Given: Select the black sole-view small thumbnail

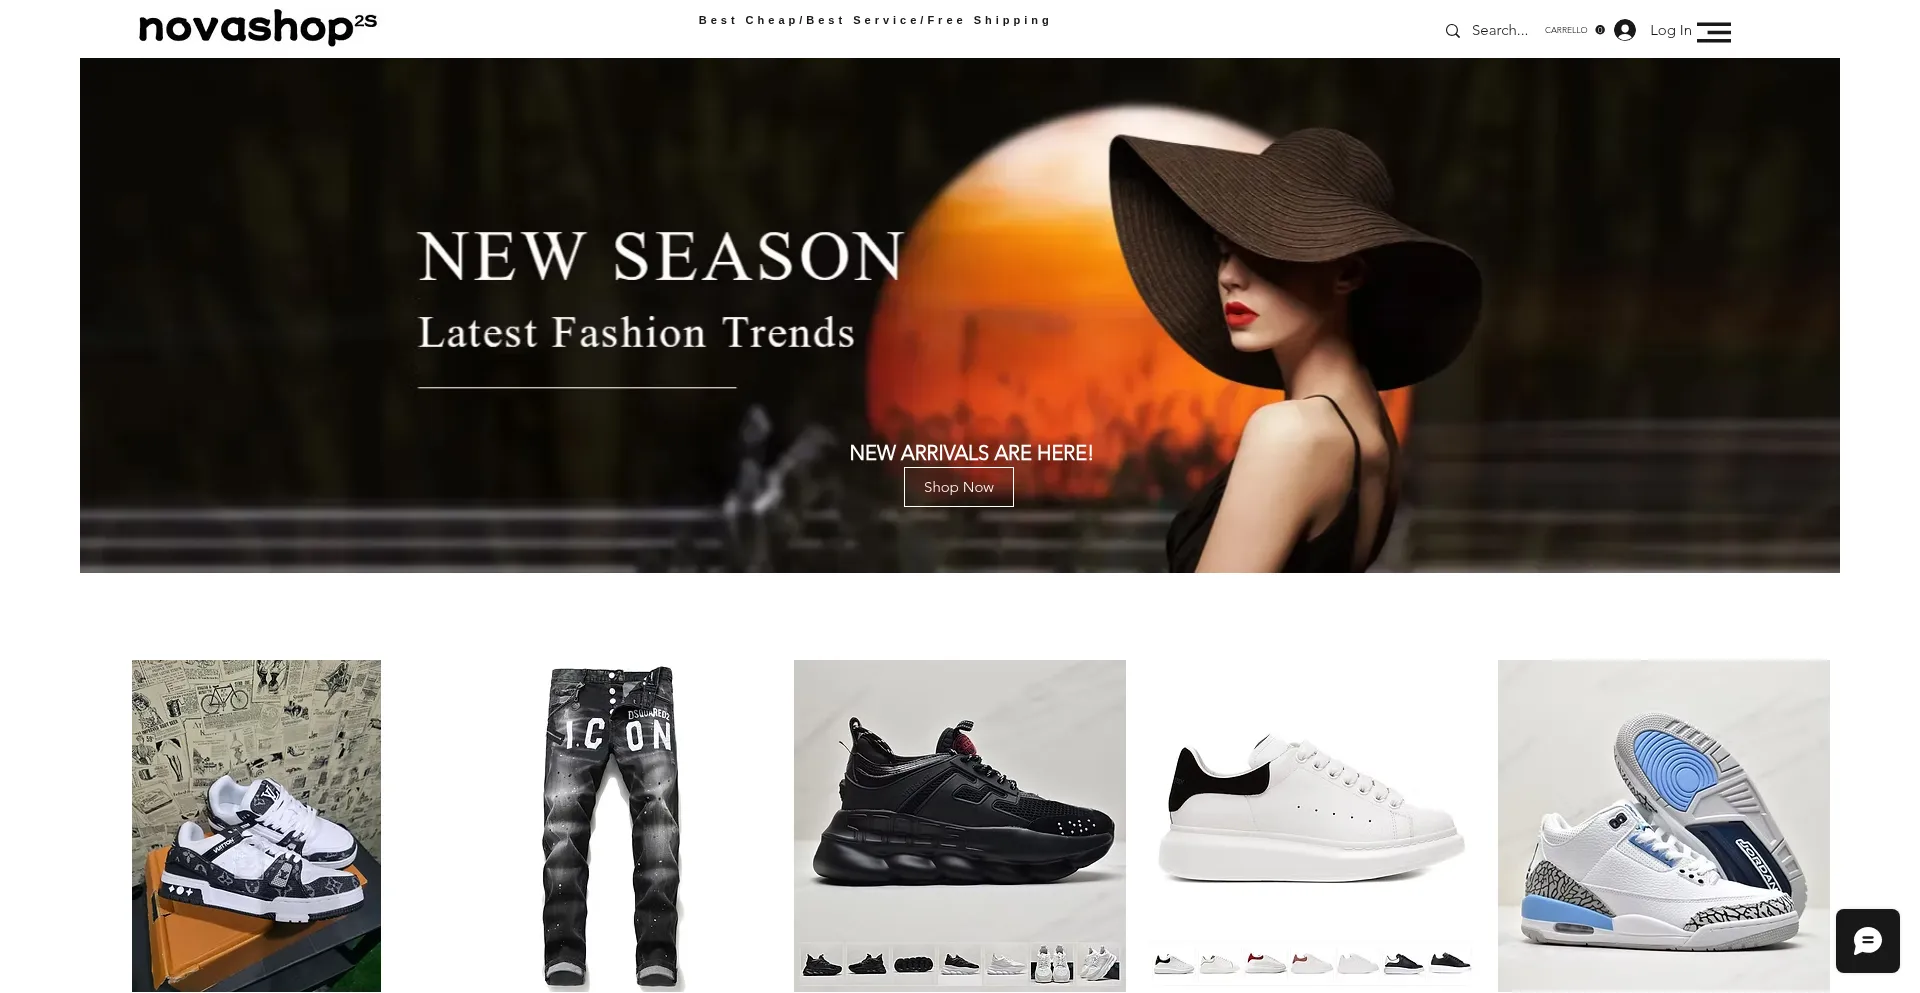Looking at the screenshot, I should coord(913,965).
